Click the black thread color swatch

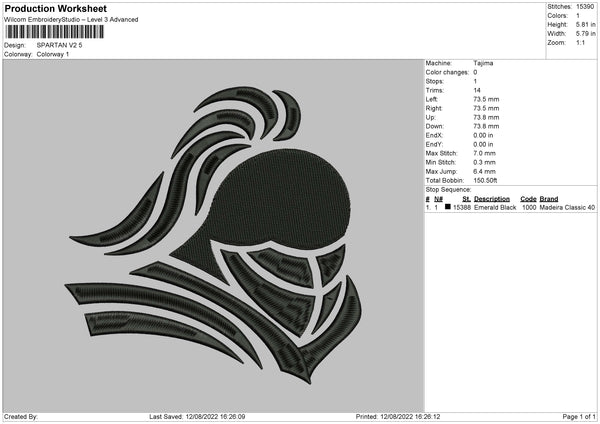pos(448,207)
